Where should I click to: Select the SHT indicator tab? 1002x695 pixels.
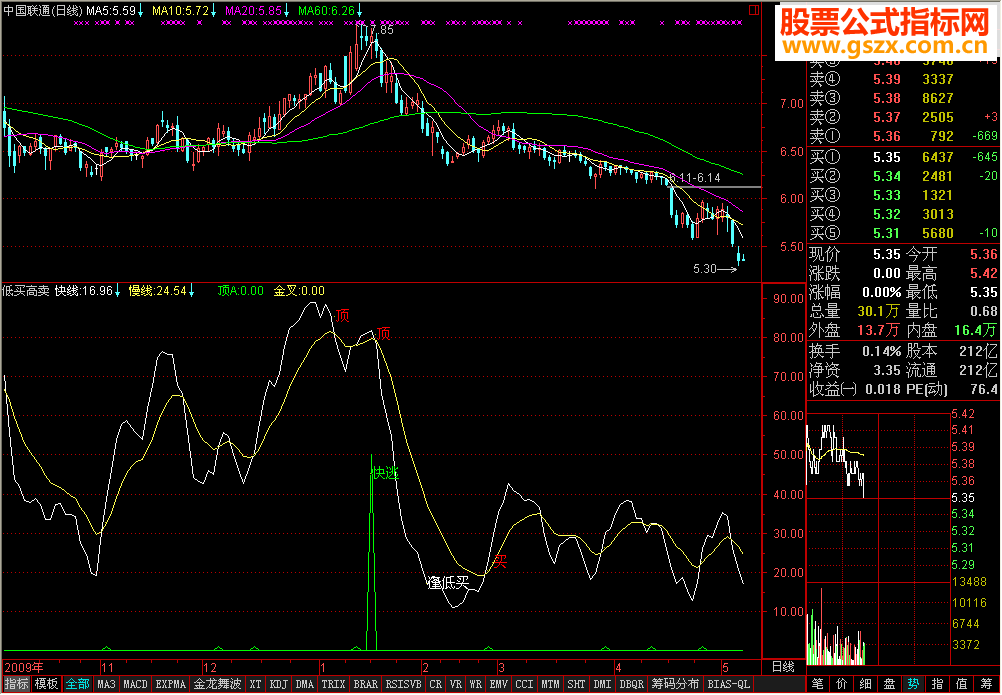coord(576,684)
